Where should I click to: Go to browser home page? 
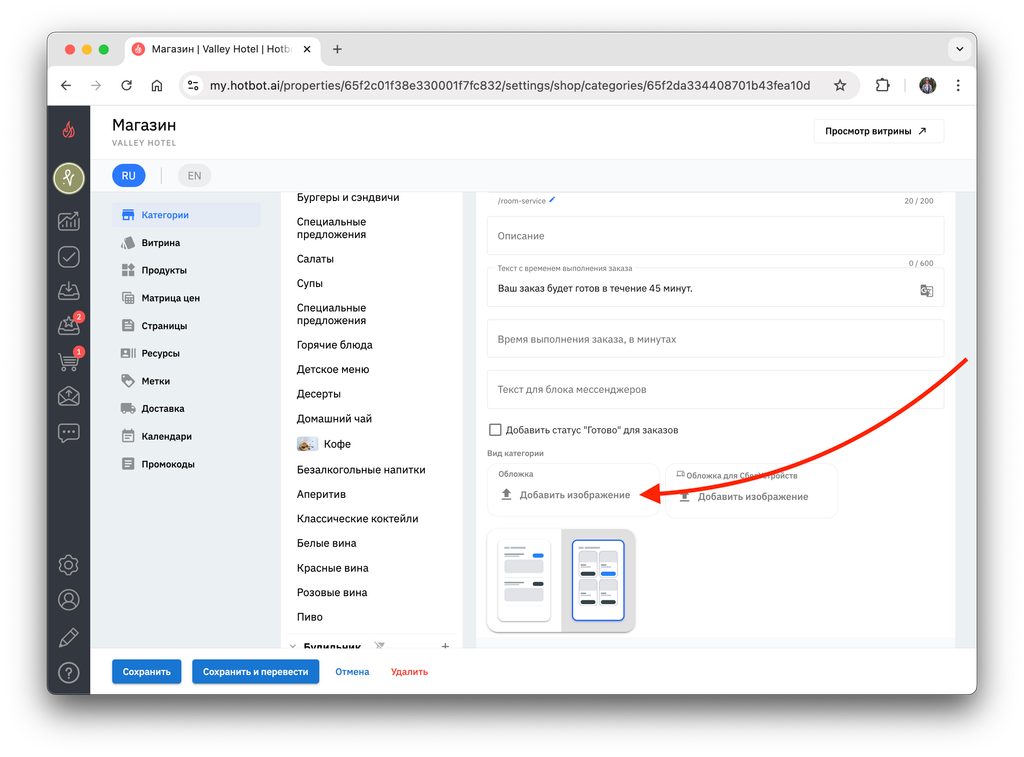click(x=157, y=86)
